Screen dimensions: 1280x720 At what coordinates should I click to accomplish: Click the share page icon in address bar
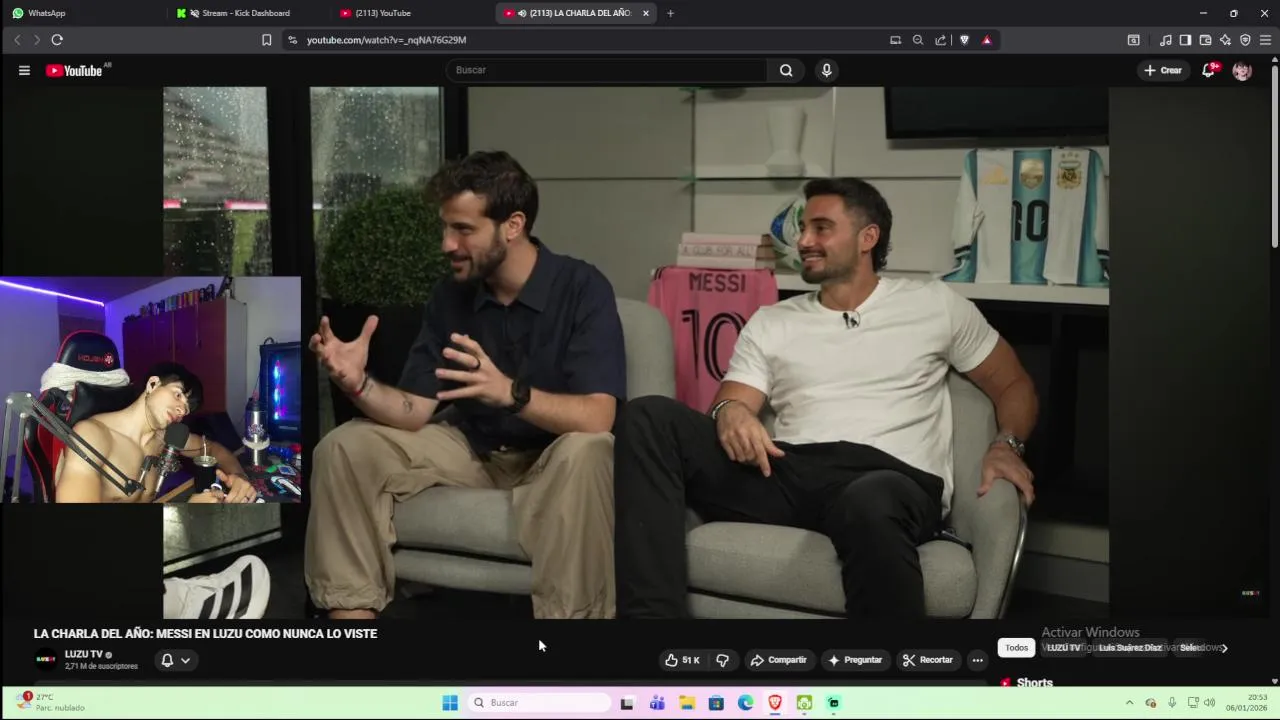[941, 40]
